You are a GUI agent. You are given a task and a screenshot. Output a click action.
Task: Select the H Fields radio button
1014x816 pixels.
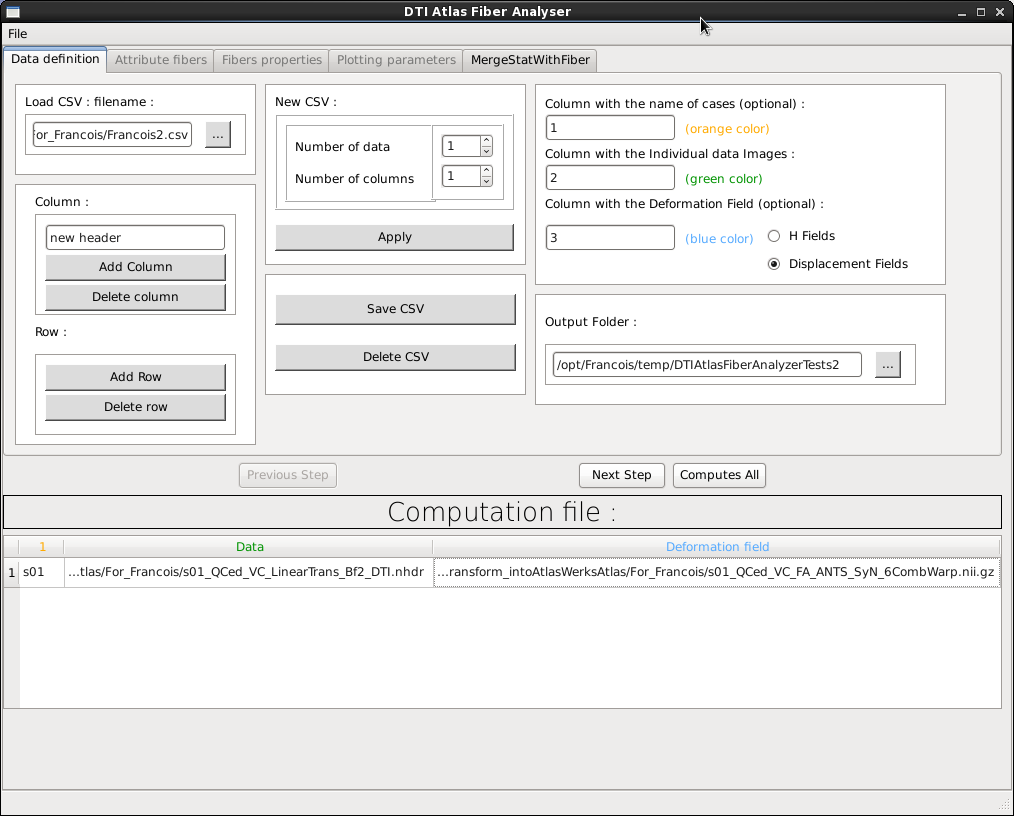[x=774, y=236]
